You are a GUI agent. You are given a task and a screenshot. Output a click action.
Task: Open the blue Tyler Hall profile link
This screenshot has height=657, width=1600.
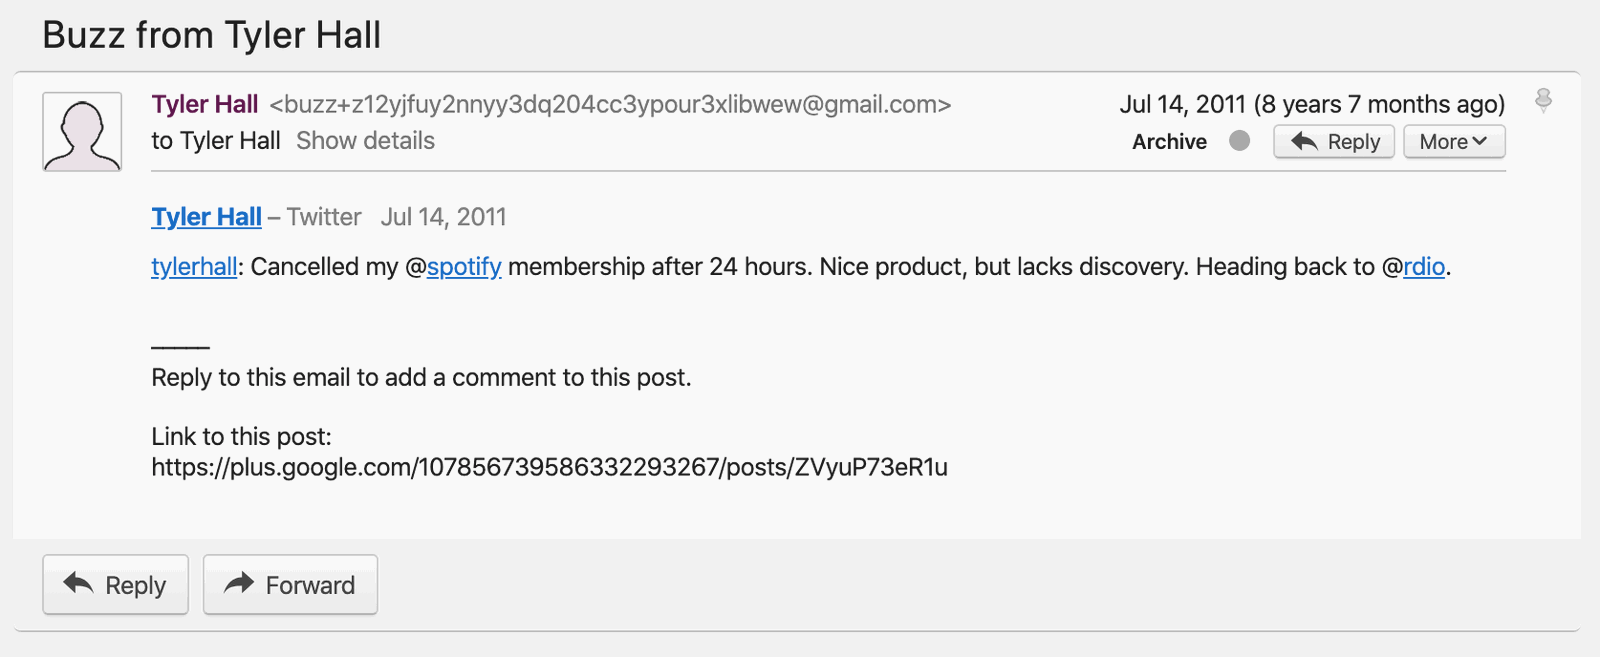(206, 217)
